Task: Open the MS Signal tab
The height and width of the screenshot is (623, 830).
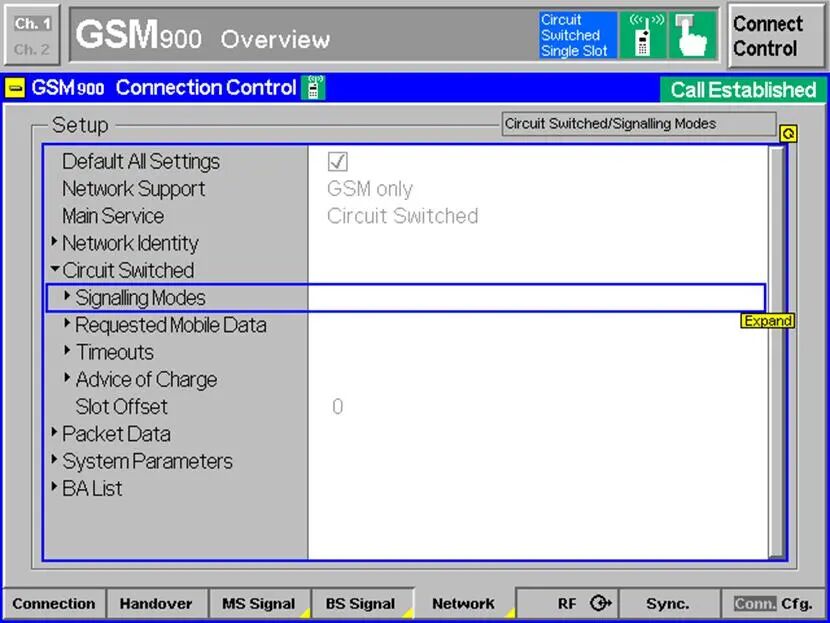Action: [x=259, y=603]
